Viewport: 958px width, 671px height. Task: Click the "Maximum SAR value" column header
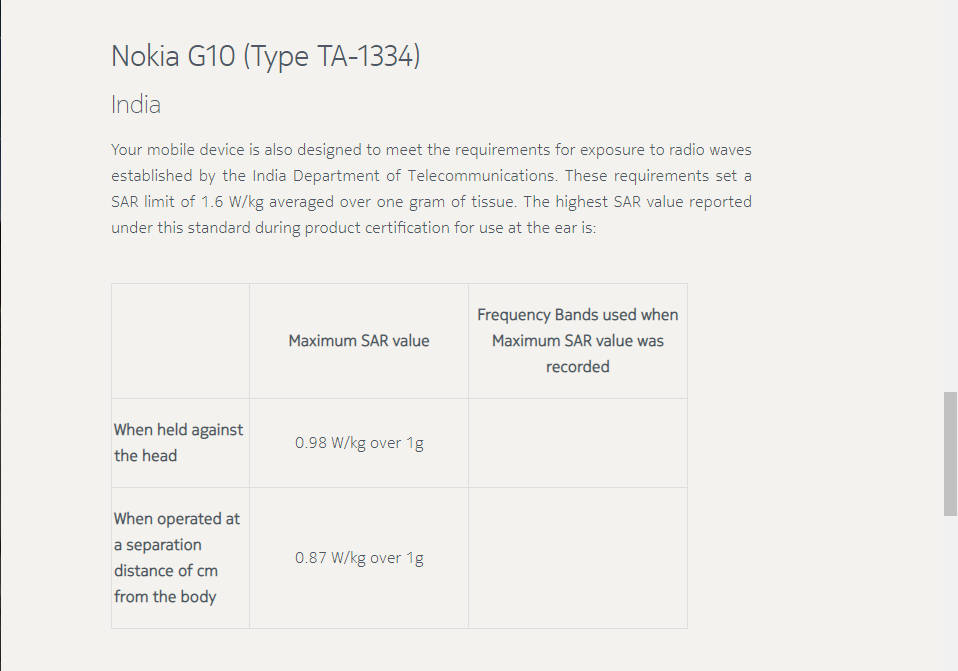tap(358, 341)
